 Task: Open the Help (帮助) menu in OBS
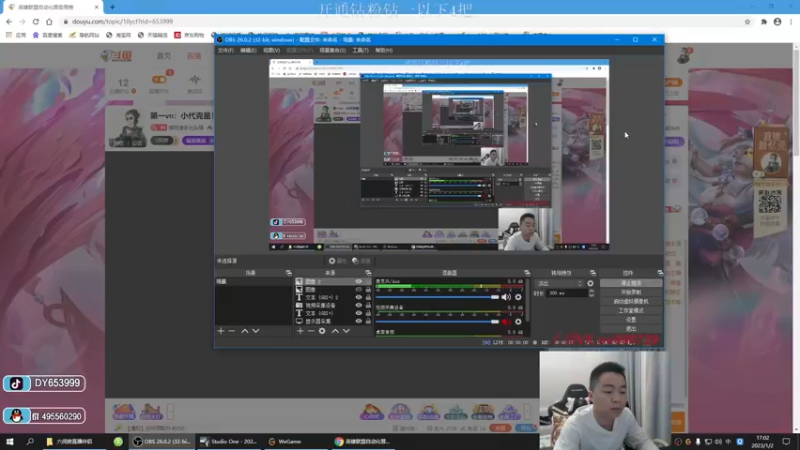pyautogui.click(x=384, y=51)
